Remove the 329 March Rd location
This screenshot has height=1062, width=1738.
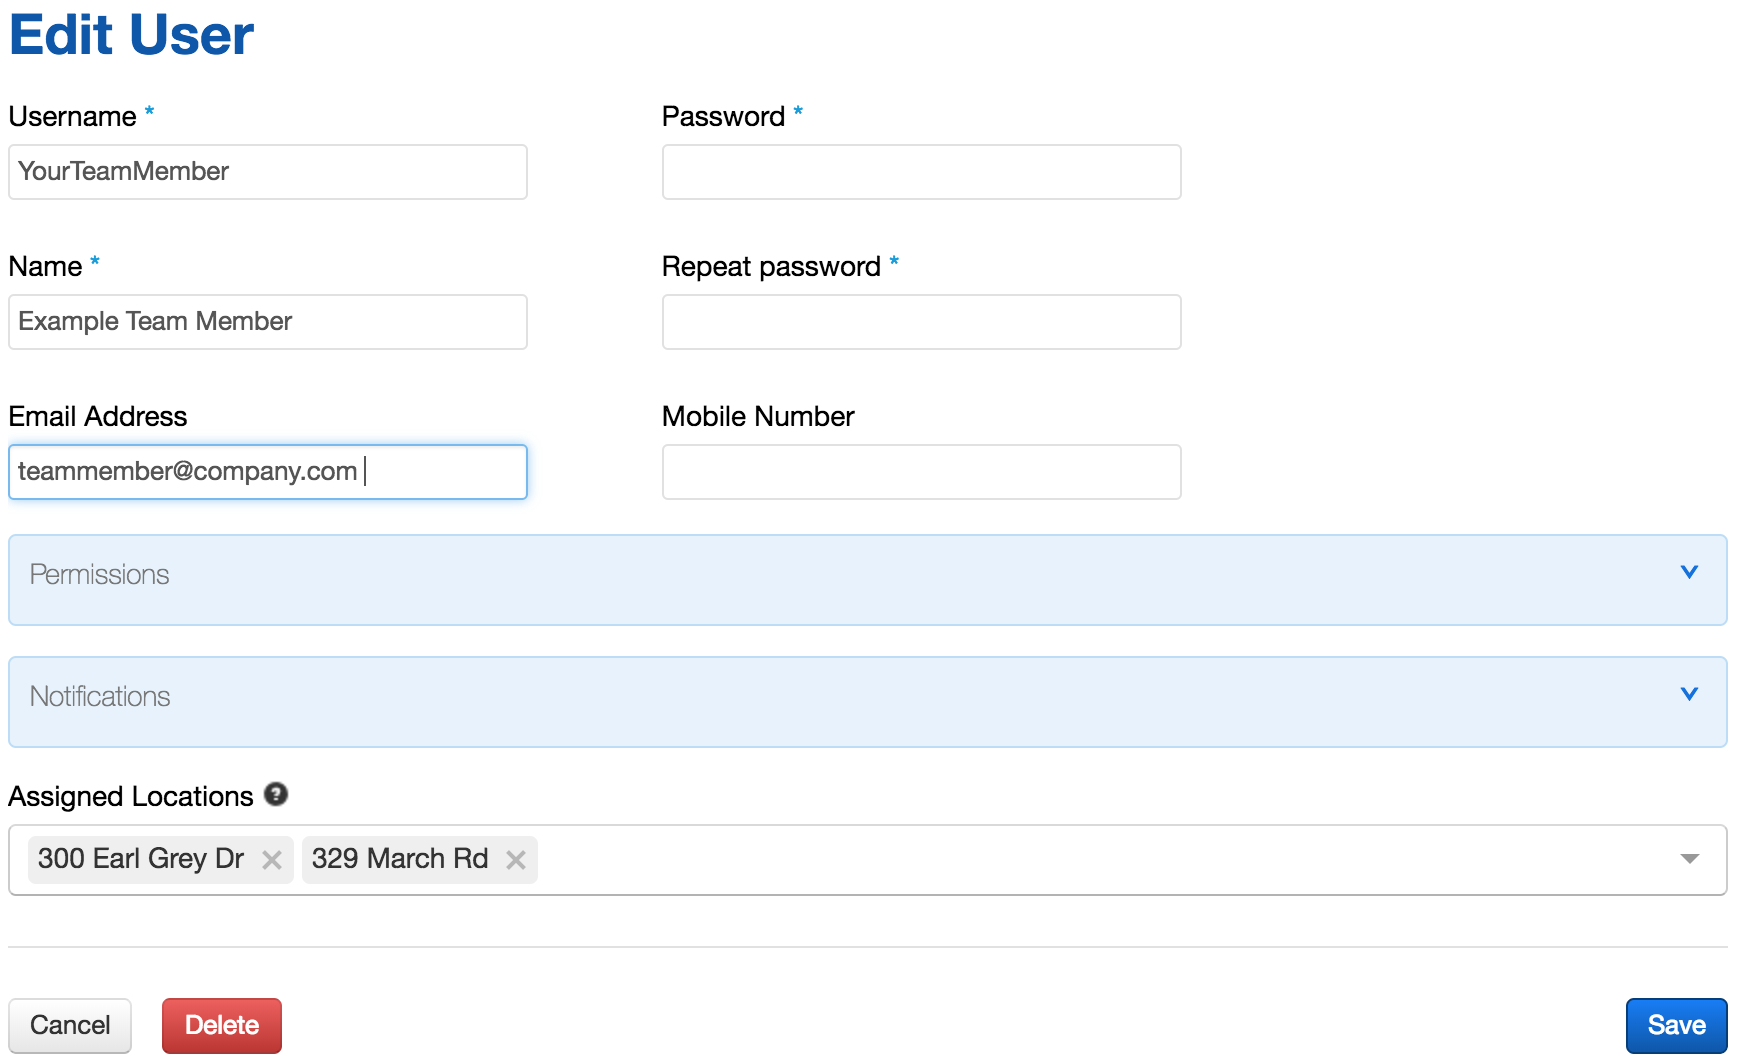point(516,860)
